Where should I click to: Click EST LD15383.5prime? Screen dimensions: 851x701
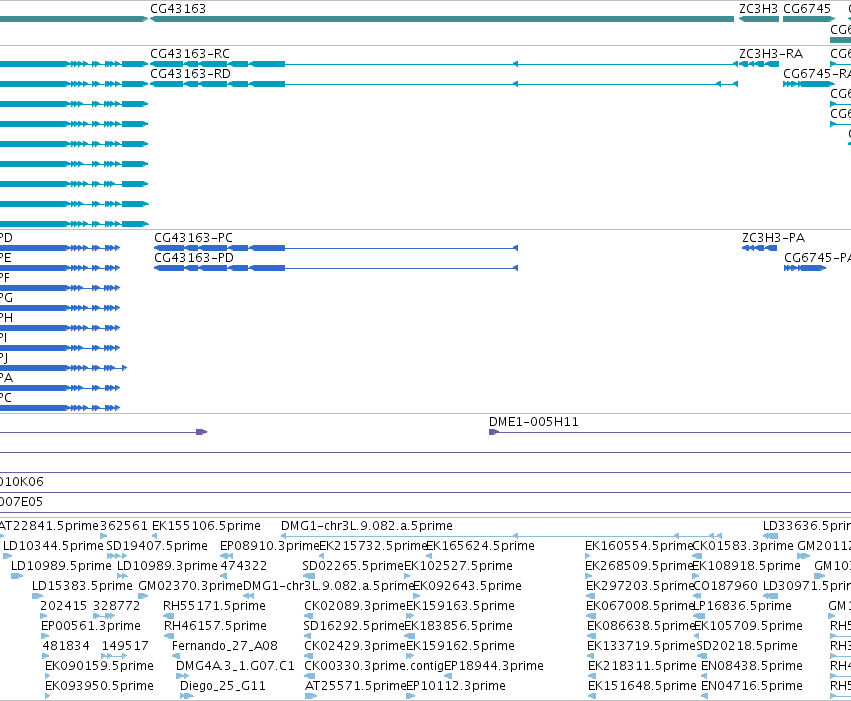coord(82,586)
